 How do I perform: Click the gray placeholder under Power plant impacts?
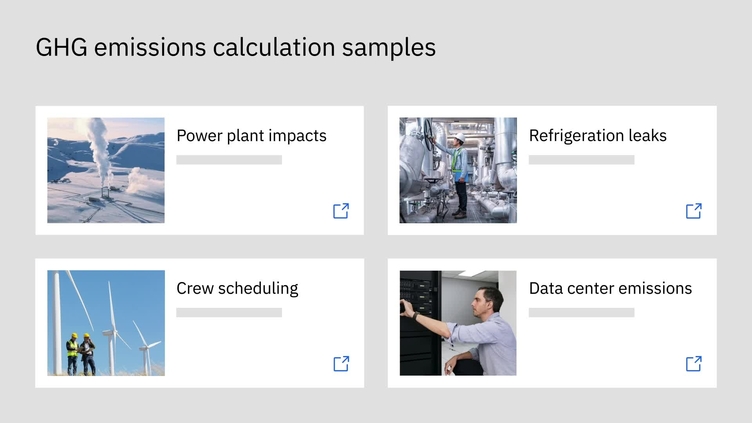pyautogui.click(x=229, y=160)
